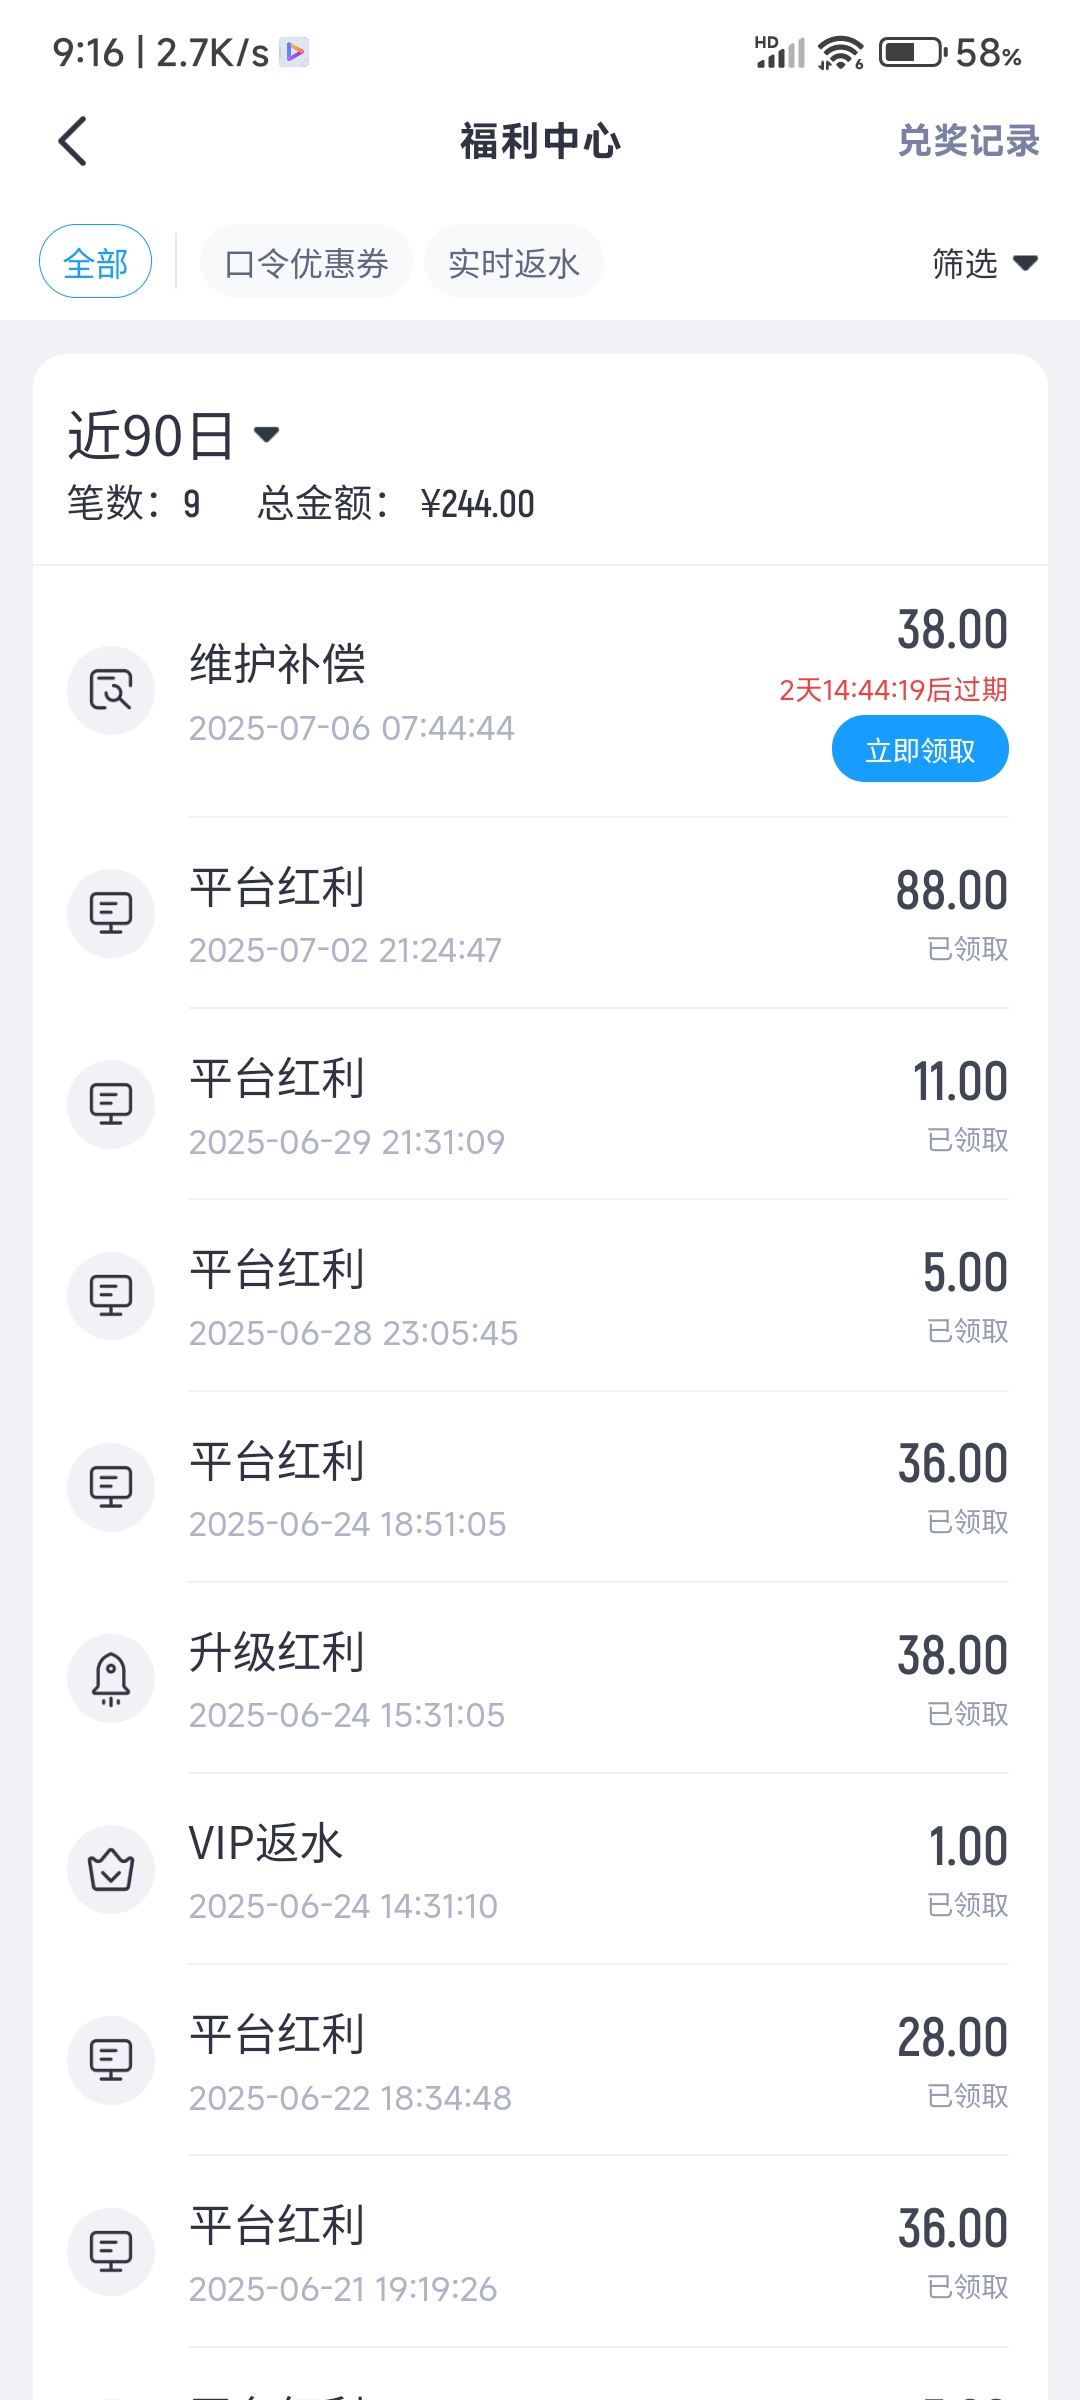Tap the monitor icon beside the 11.00 平台红利
The image size is (1080, 2400).
[111, 1104]
